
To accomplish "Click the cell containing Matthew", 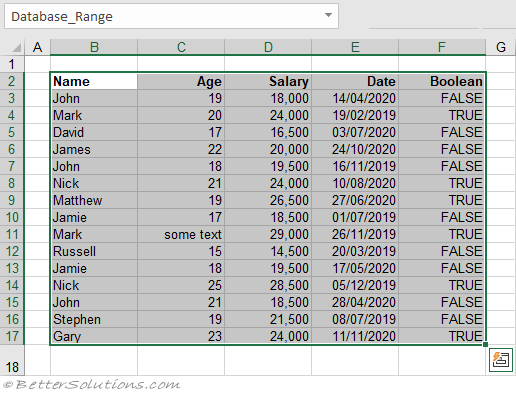I will (94, 200).
